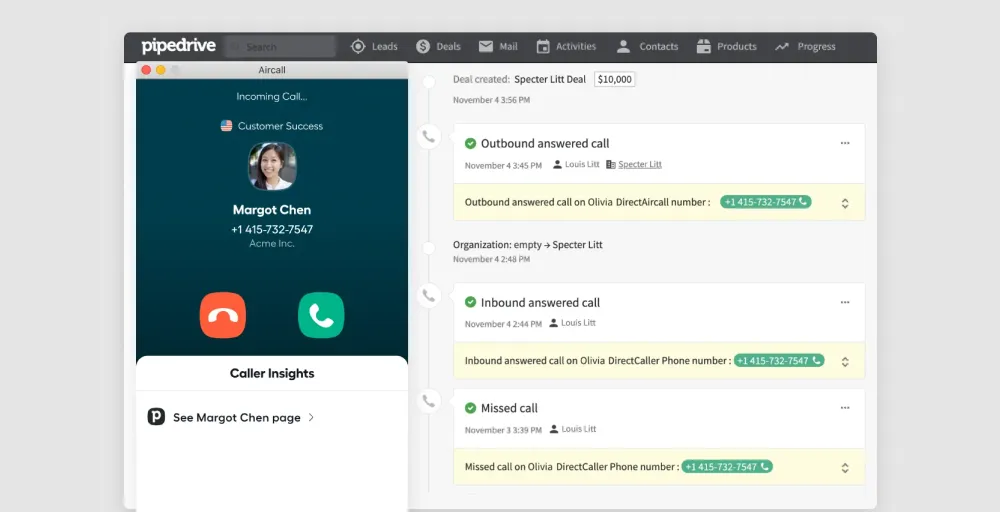Image resolution: width=1000 pixels, height=512 pixels.
Task: Click the Specter Litt Deal name
Action: click(550, 79)
